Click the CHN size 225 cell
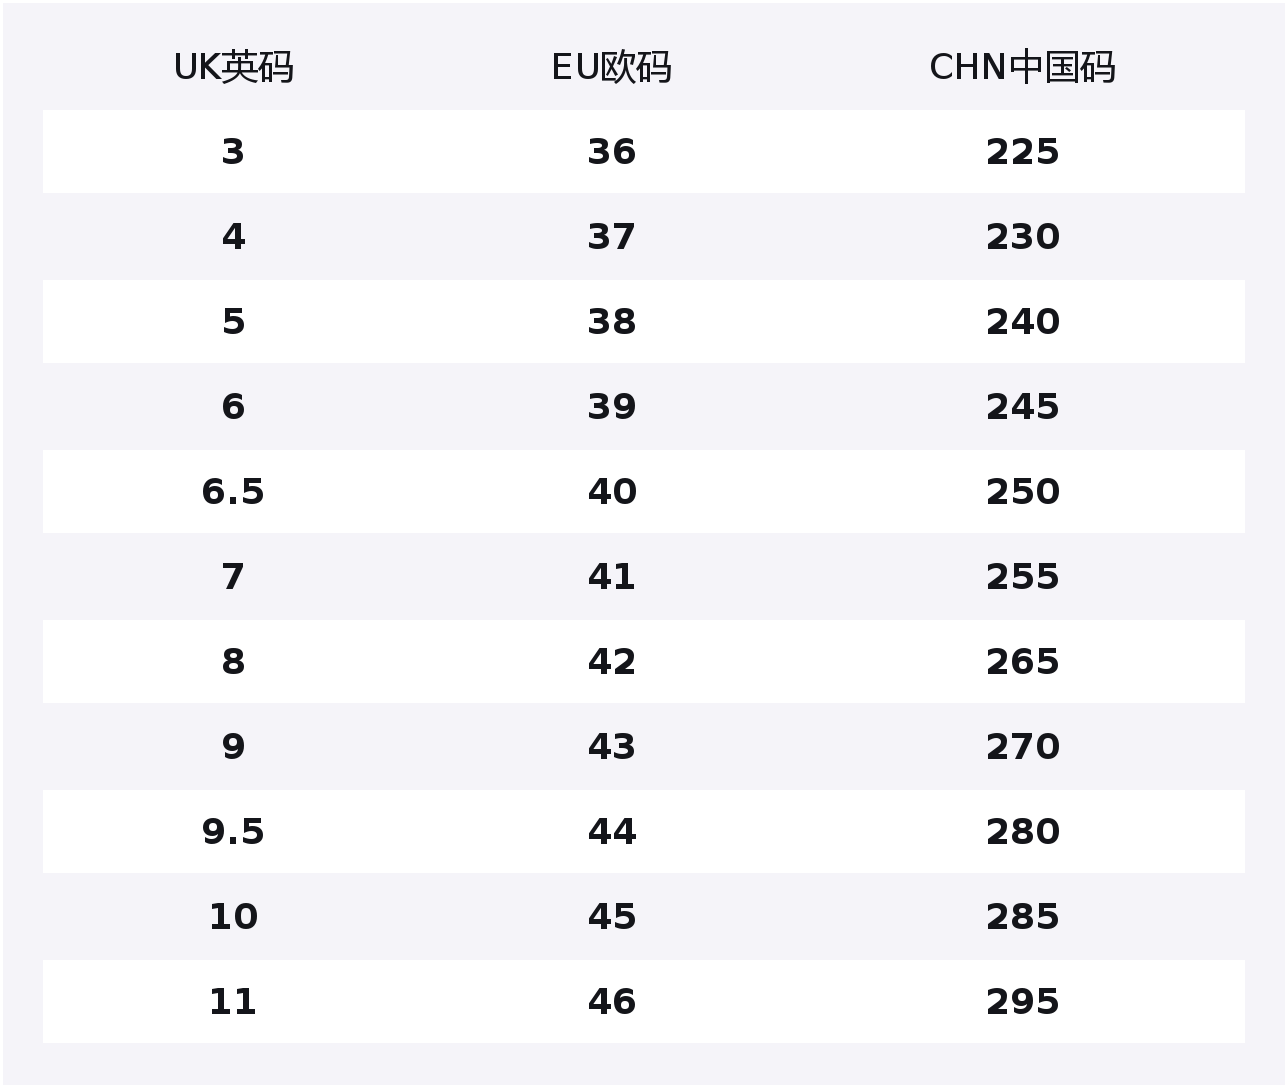This screenshot has height=1088, width=1288. (x=1022, y=152)
